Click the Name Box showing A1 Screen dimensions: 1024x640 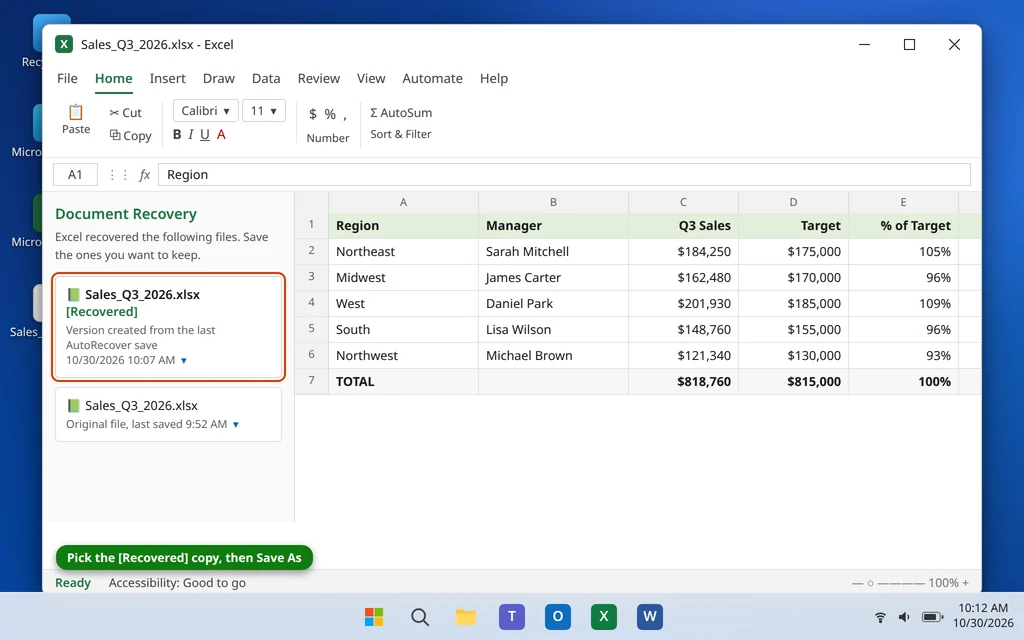coord(75,174)
